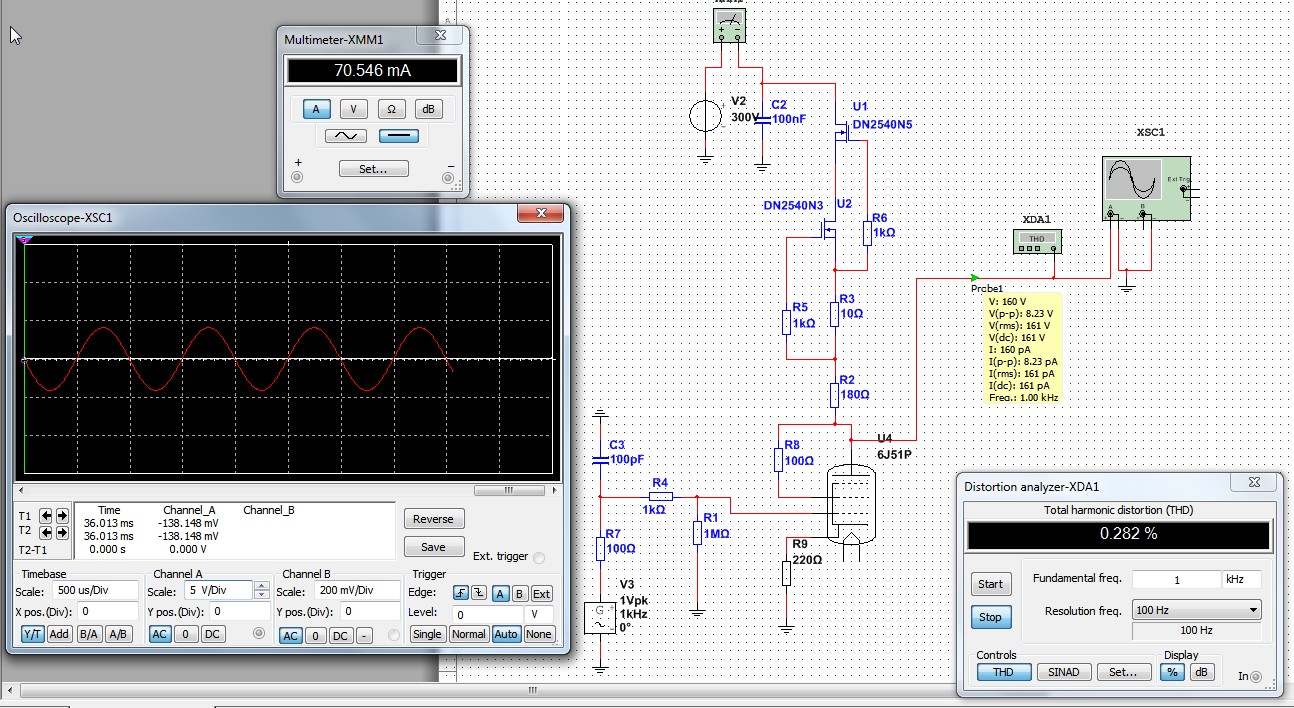This screenshot has height=708, width=1294.
Task: Decrease the Channel A scale with the down arrow
Action: [261, 596]
